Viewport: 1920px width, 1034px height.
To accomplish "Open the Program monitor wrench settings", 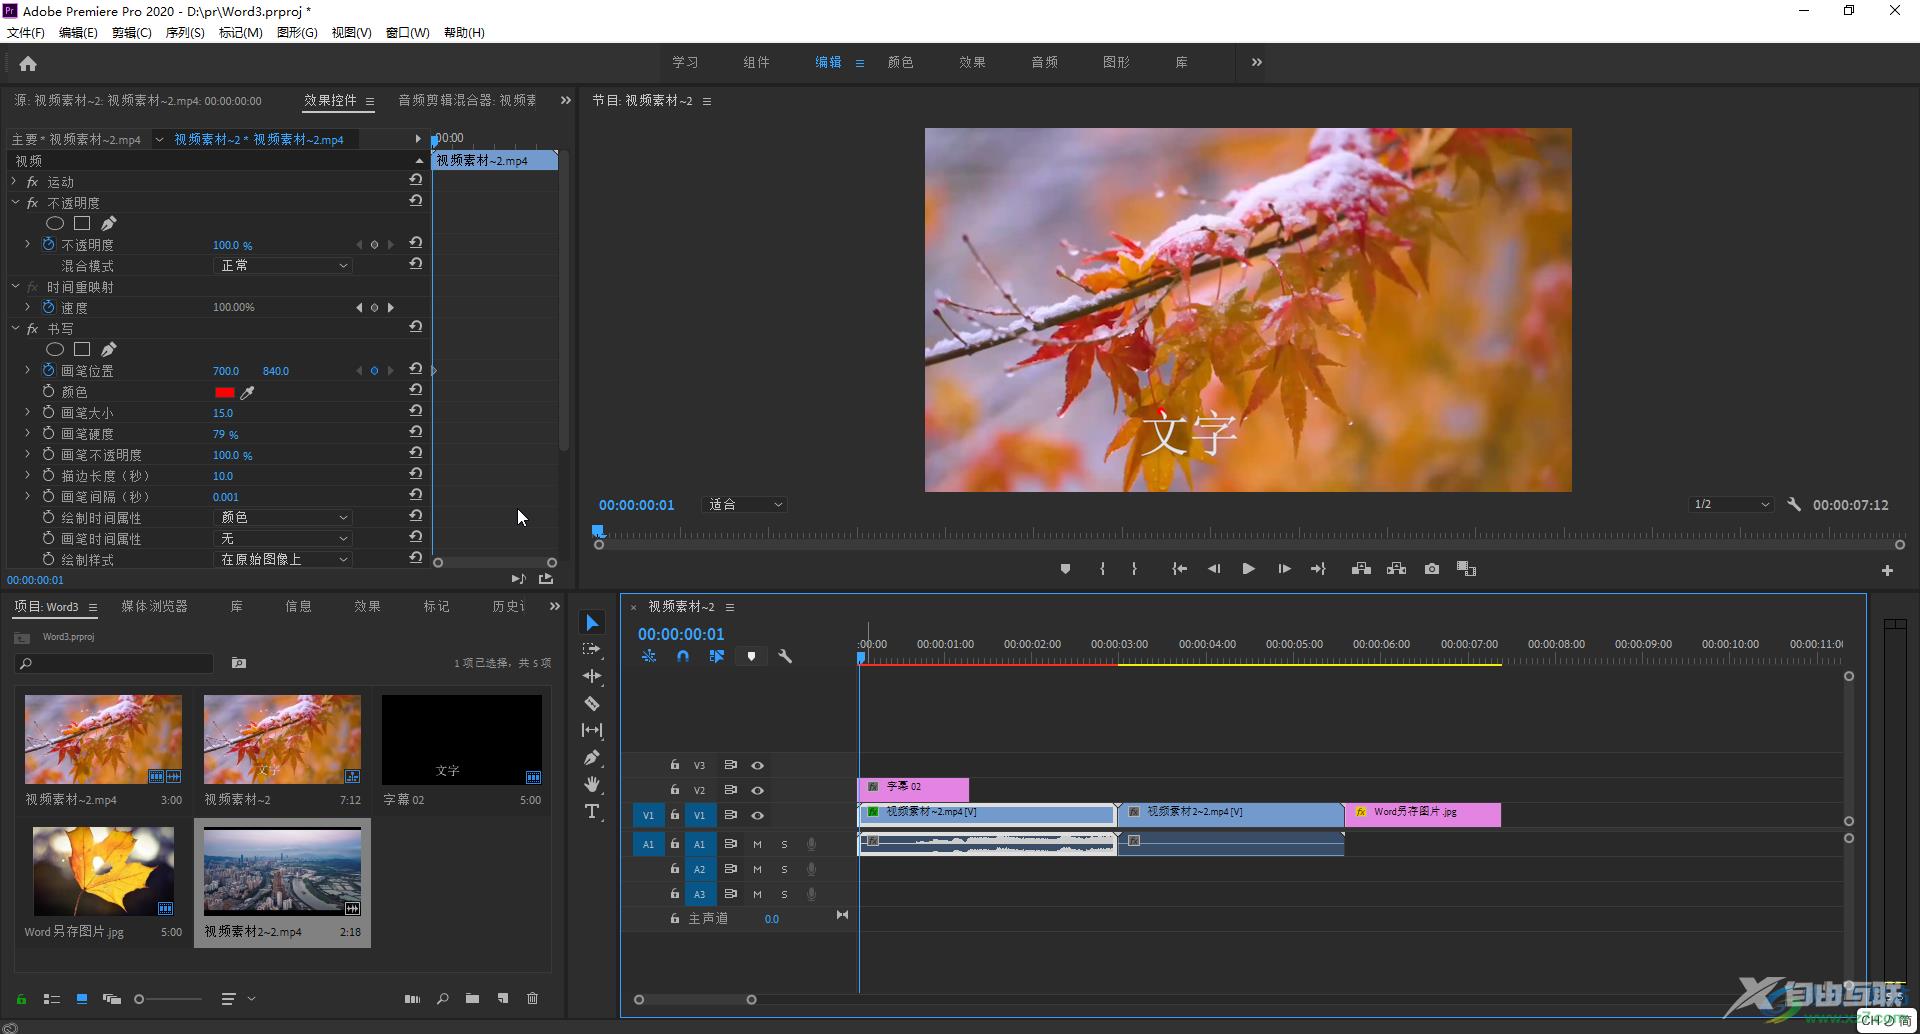I will (1794, 505).
